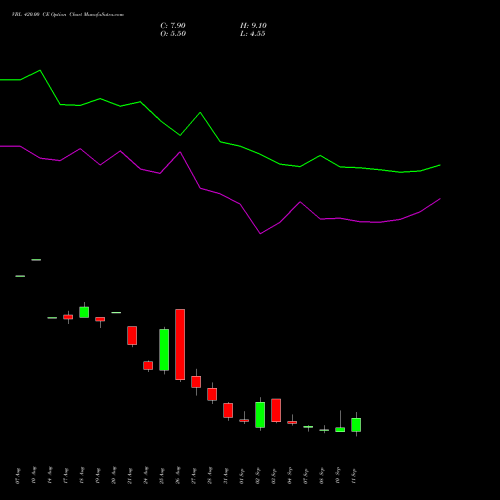
Task: Select the red candle on 03 Sep
Action: coord(276,410)
